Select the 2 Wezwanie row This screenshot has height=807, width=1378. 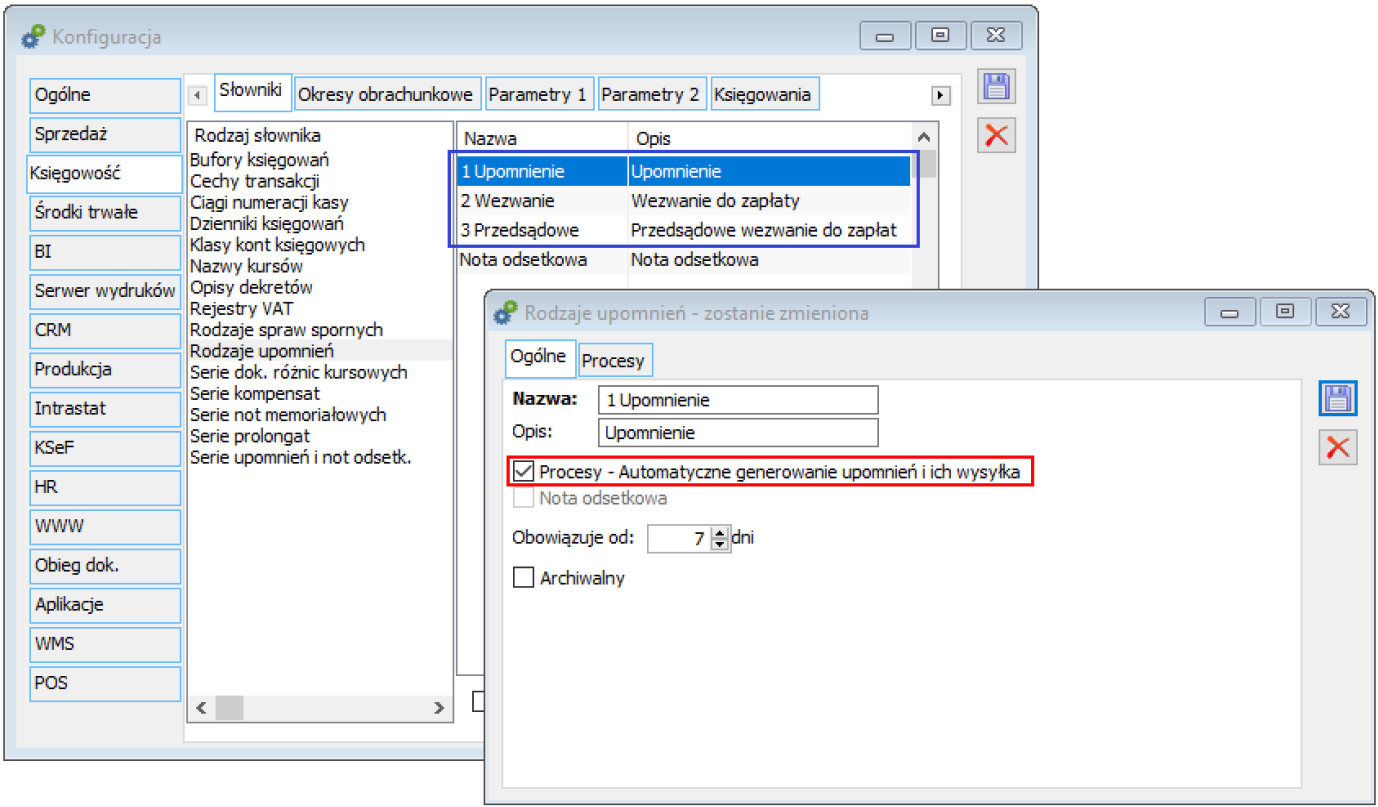click(684, 201)
